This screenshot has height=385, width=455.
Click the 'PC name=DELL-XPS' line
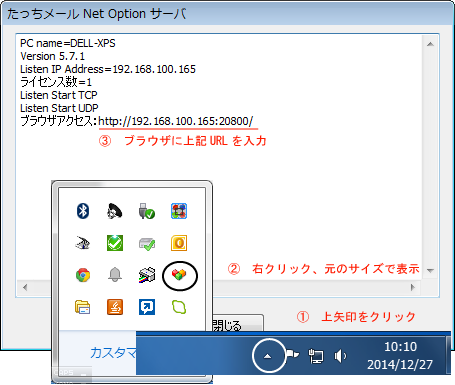click(68, 43)
